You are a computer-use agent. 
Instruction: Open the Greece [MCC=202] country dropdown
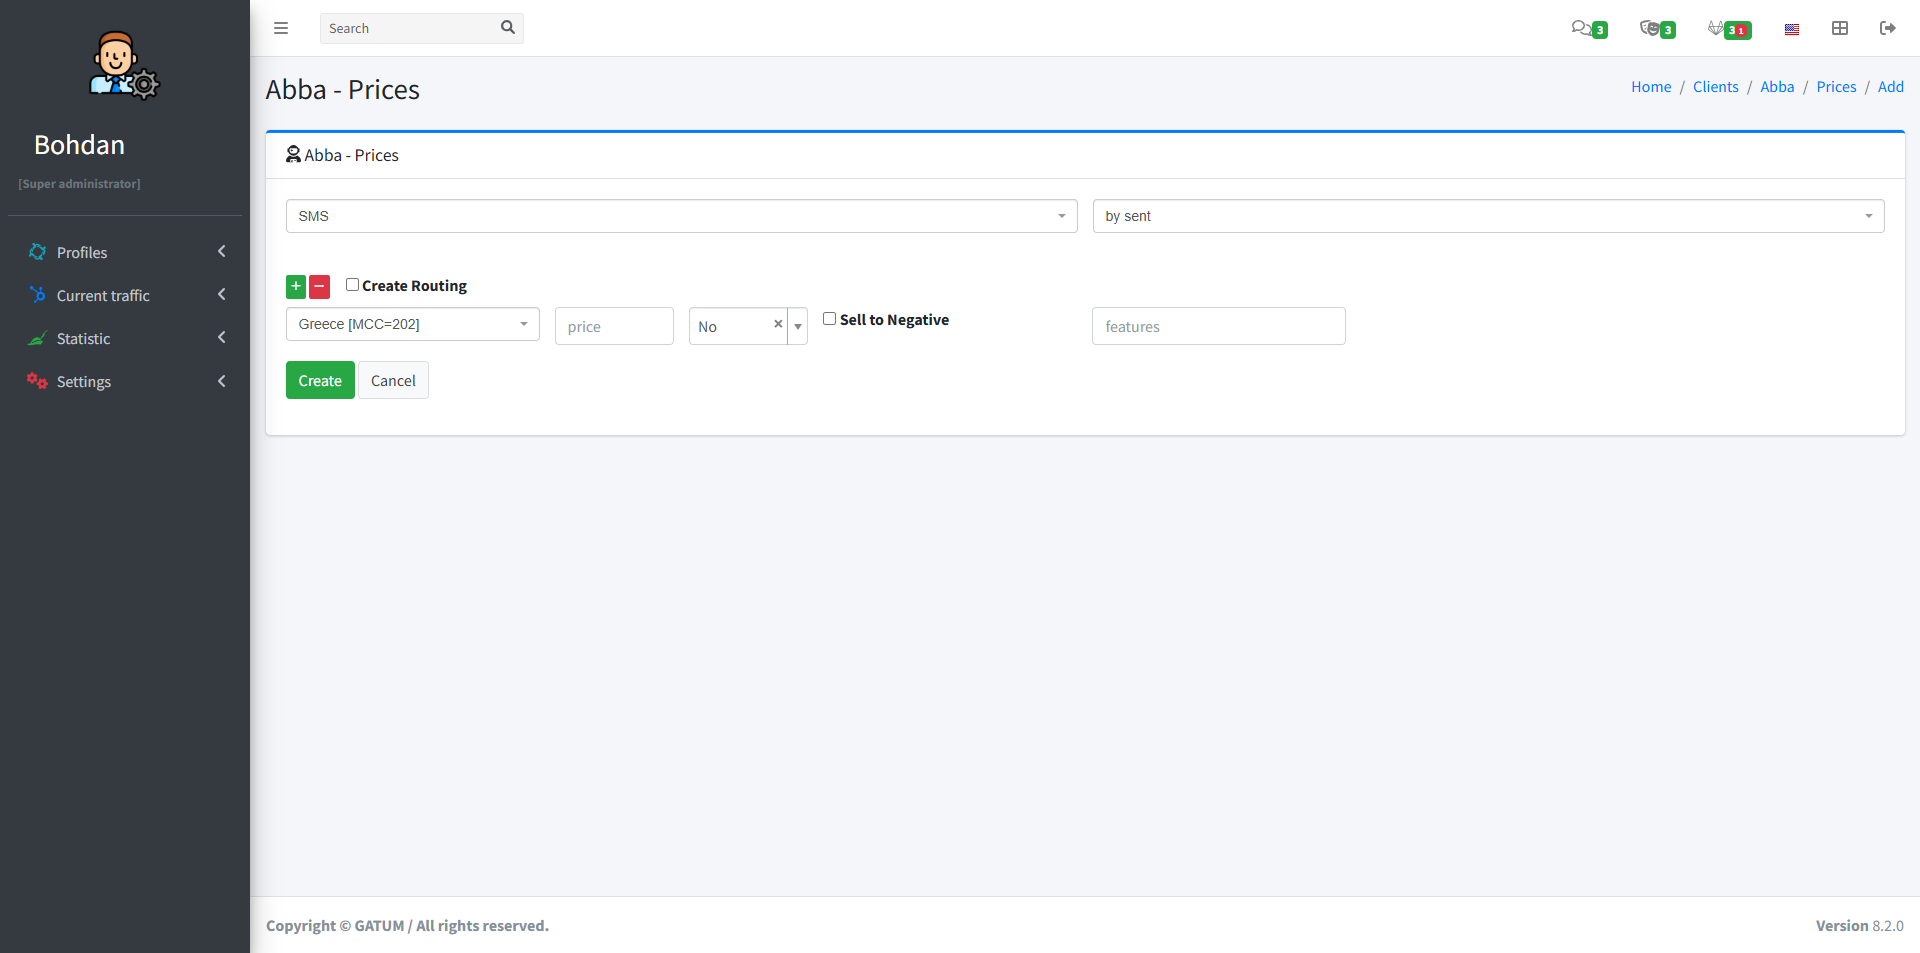[x=412, y=324]
